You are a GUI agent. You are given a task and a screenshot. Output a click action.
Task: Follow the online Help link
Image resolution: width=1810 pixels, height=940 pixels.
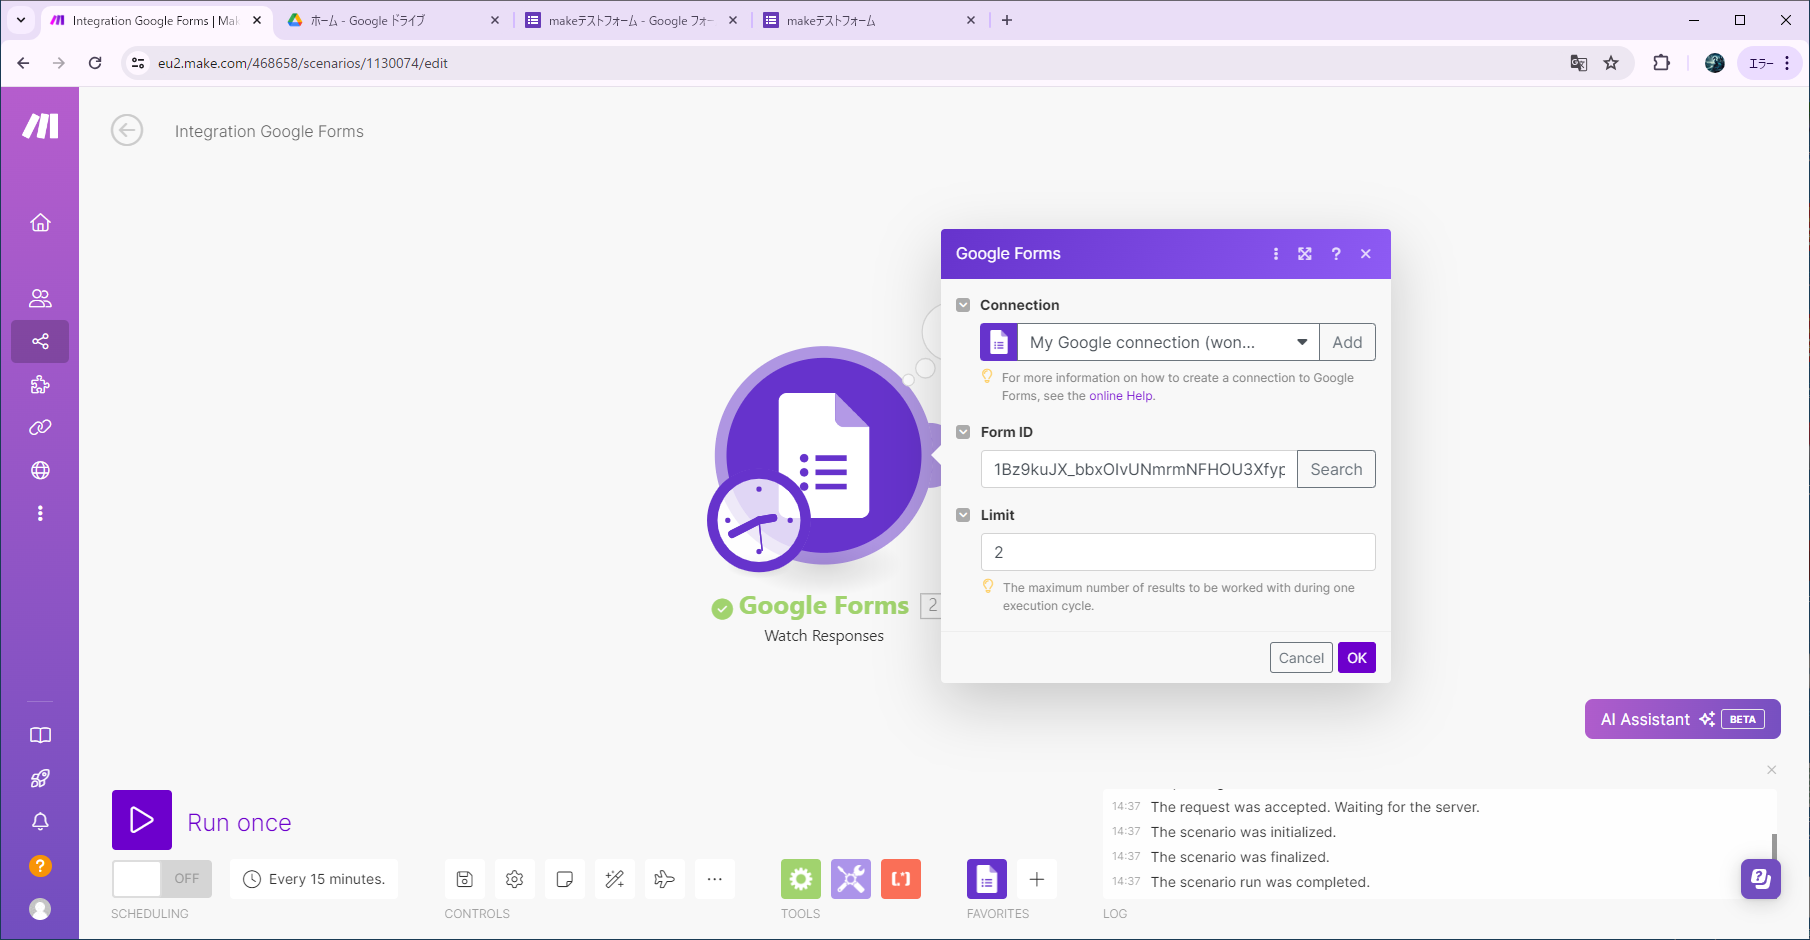coord(1120,396)
